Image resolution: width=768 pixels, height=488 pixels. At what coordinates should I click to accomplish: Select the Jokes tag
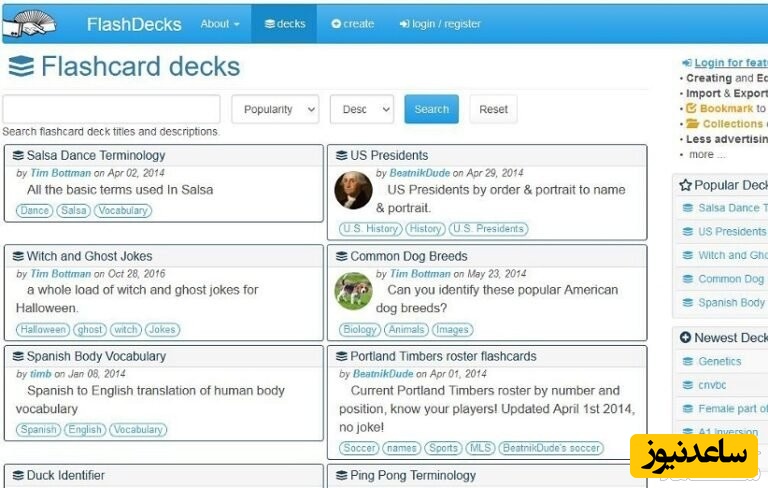point(162,330)
